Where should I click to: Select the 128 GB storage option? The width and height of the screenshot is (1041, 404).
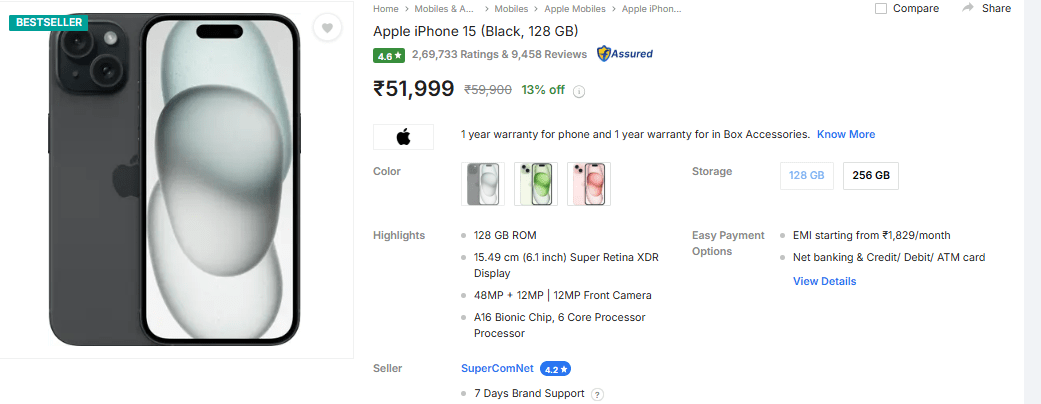806,176
